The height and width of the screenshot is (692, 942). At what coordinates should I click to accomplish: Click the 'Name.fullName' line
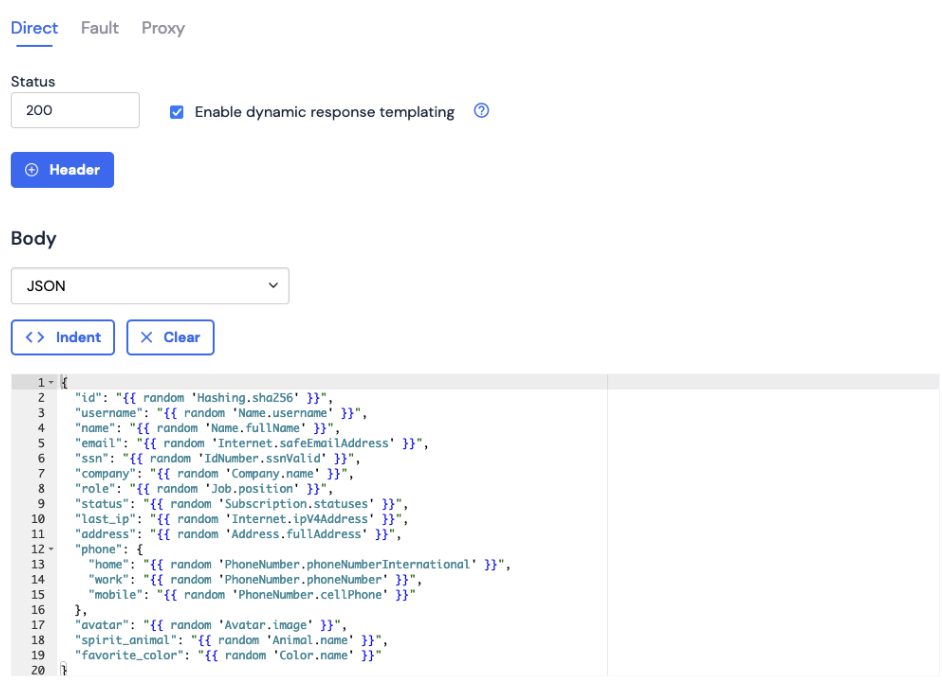207,428
